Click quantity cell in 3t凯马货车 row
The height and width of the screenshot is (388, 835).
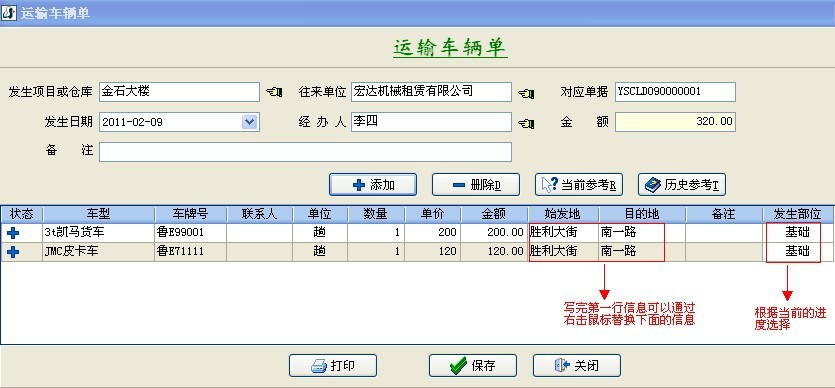point(376,233)
